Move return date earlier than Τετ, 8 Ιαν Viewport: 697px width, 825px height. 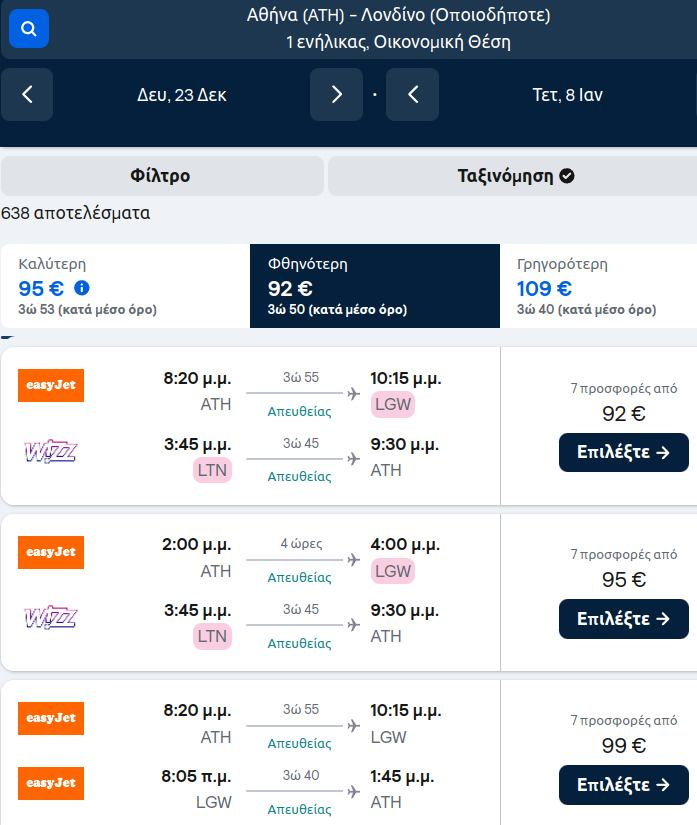[412, 95]
